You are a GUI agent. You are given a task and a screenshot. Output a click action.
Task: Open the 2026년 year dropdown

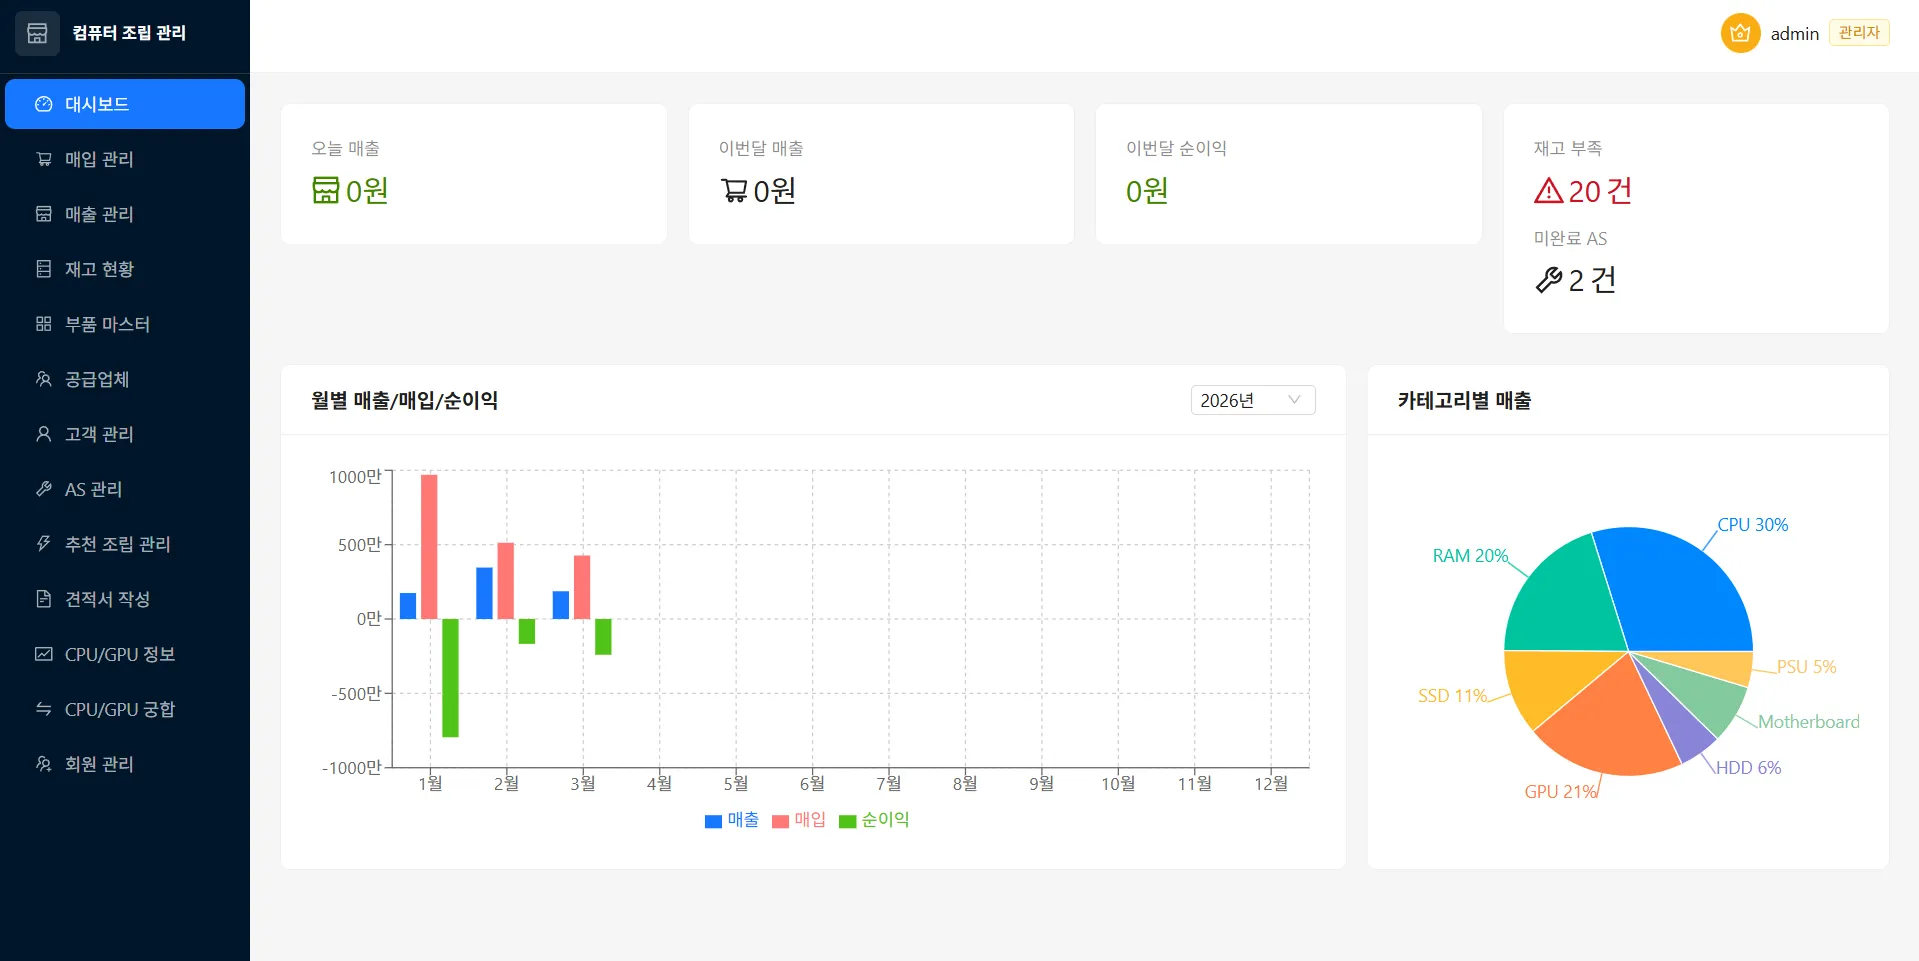point(1252,400)
